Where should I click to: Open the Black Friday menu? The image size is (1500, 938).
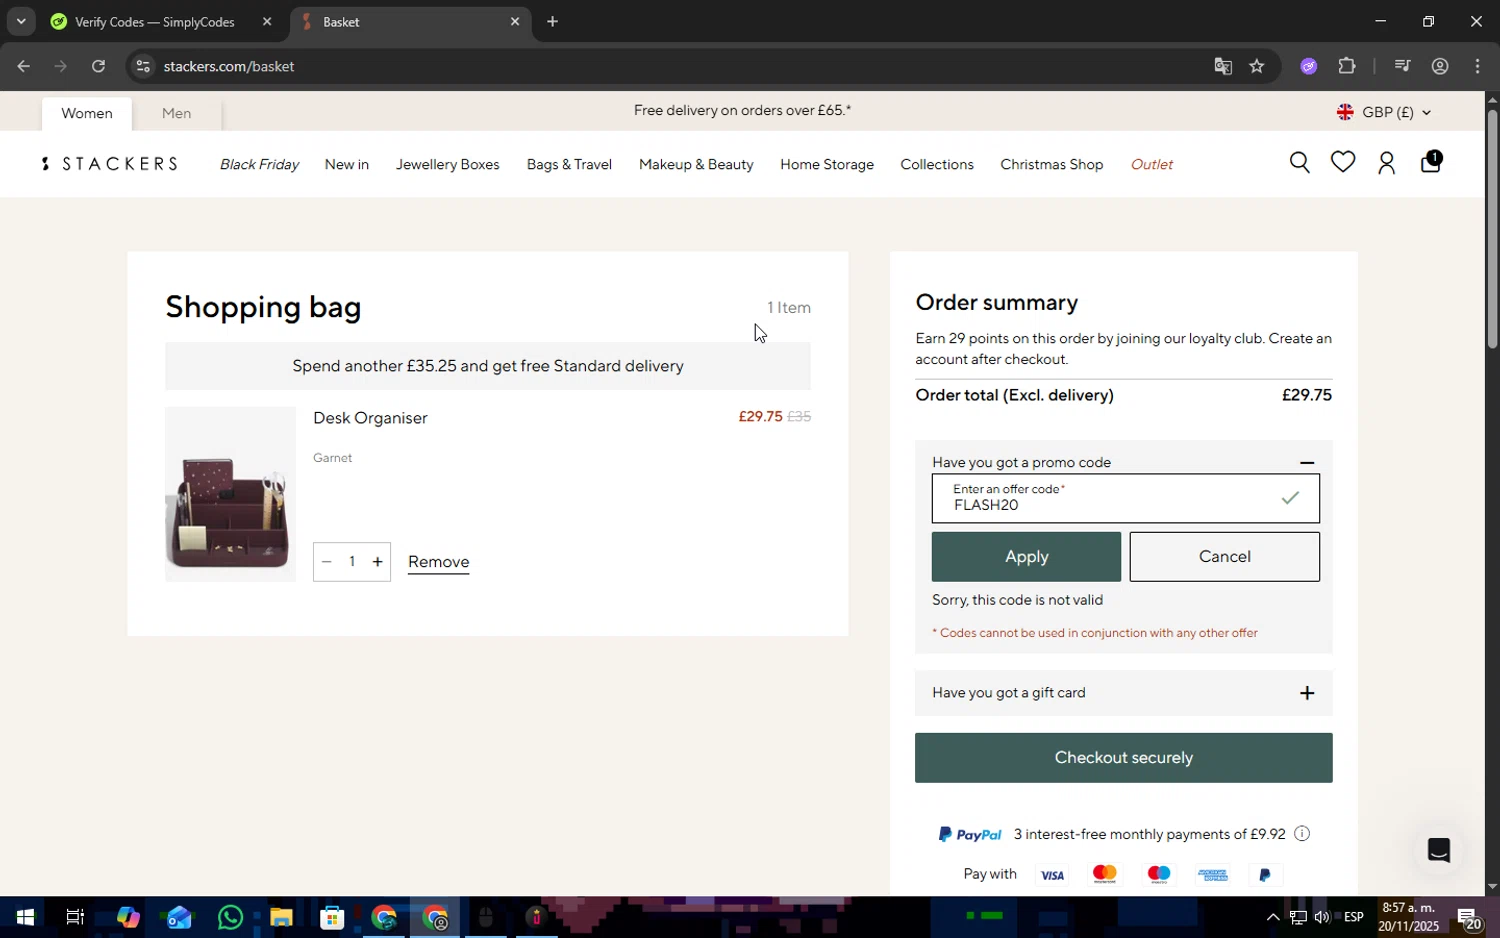[x=259, y=164]
